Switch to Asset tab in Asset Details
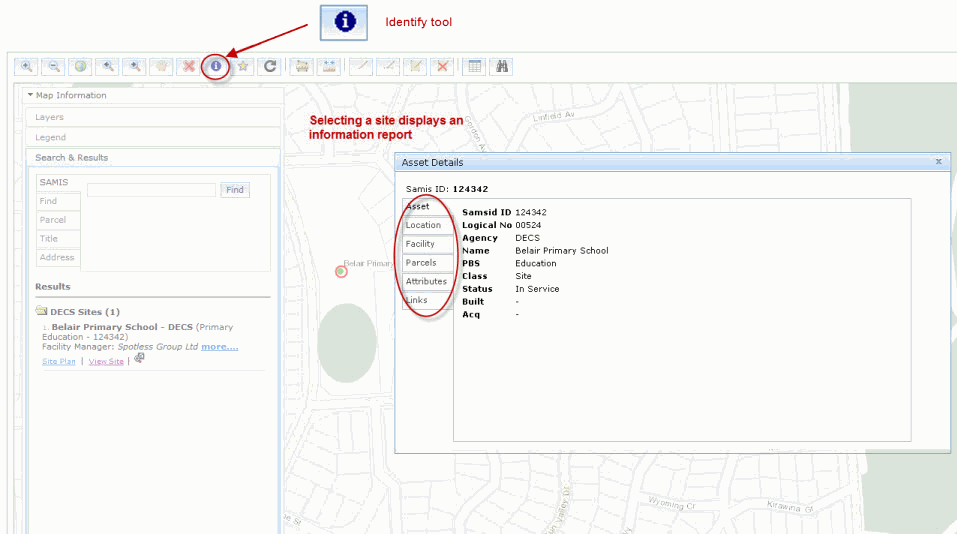This screenshot has height=534, width=957. pyautogui.click(x=428, y=207)
